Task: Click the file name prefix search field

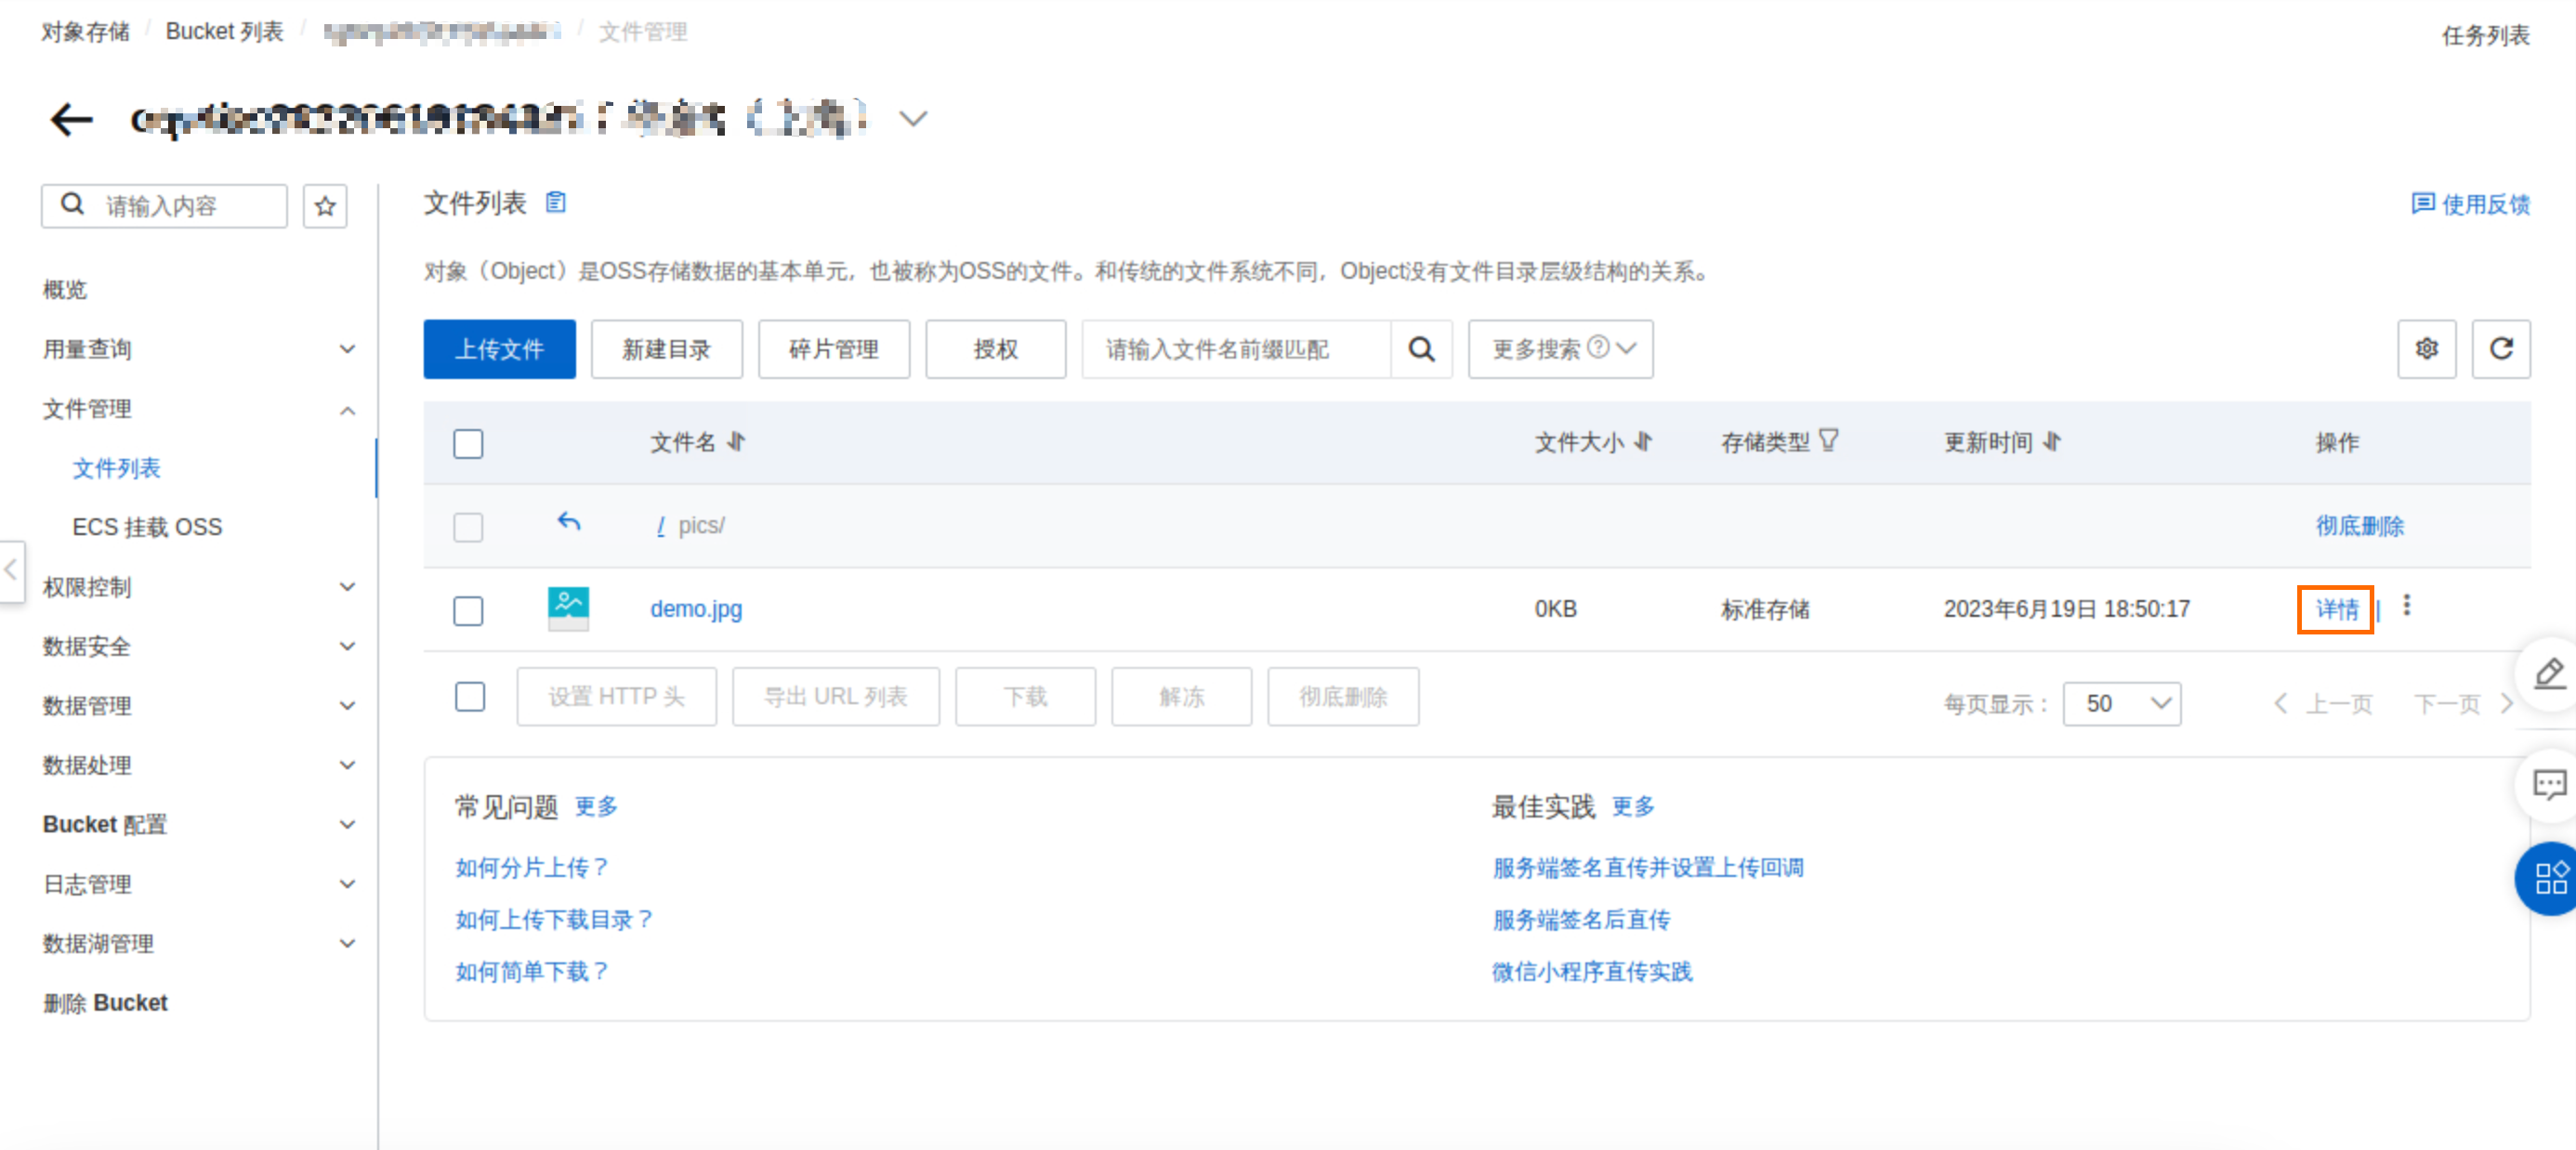Action: pos(1235,349)
